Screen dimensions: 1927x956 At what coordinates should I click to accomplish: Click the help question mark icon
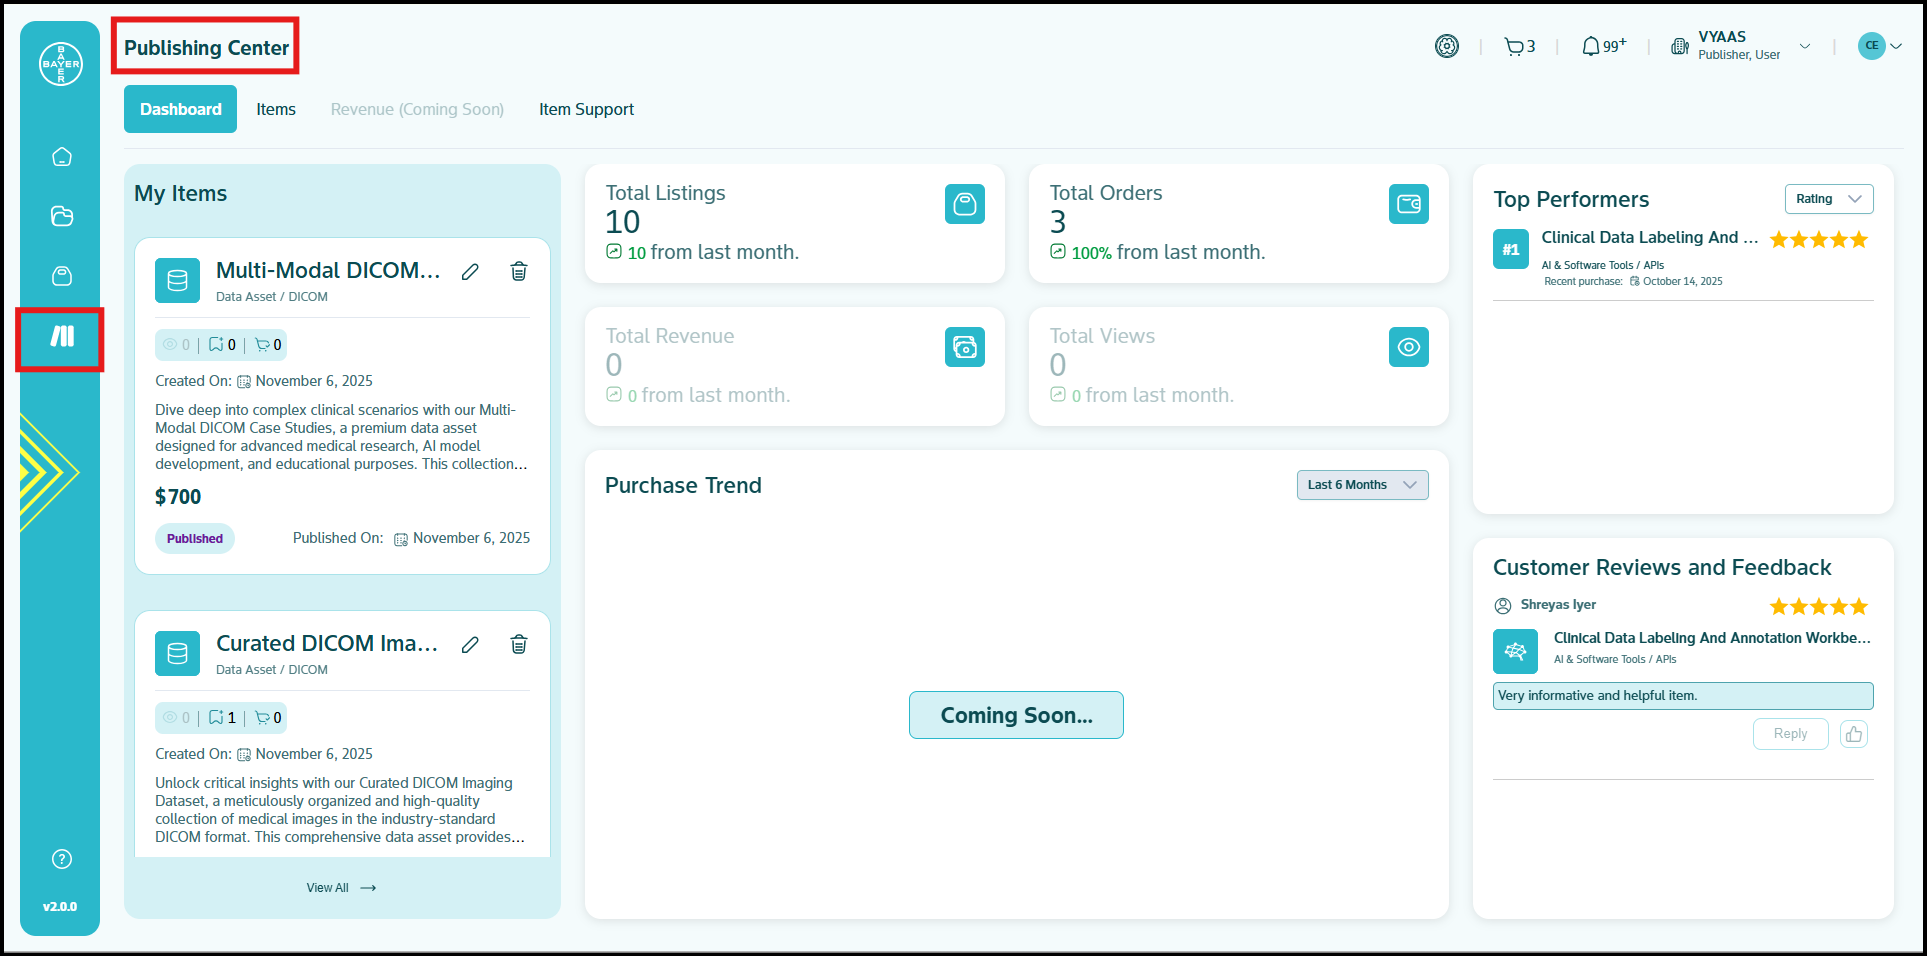(x=62, y=859)
